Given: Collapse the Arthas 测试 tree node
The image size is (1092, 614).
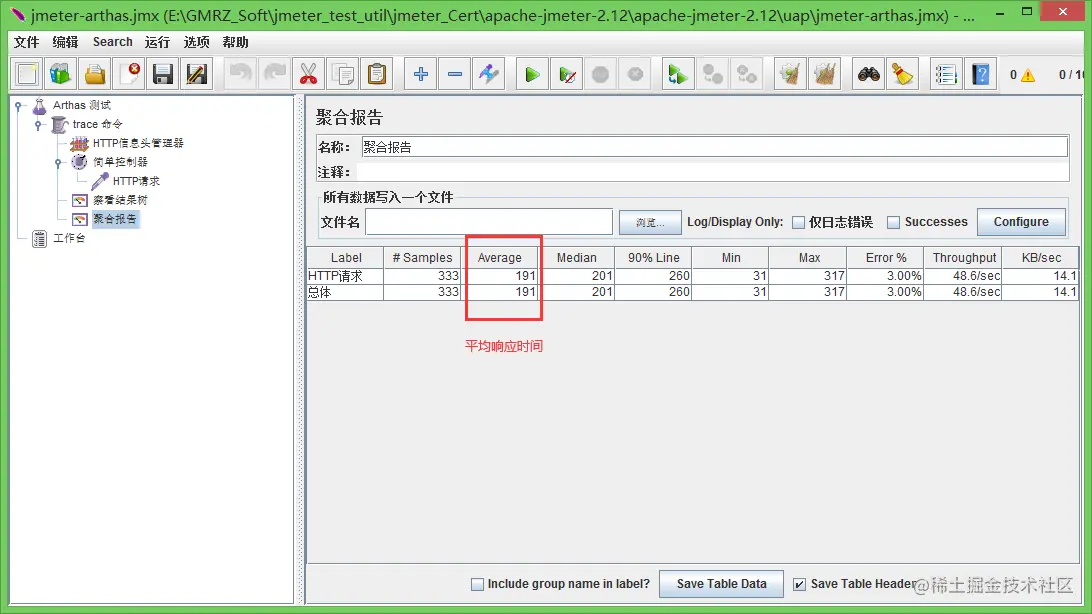Looking at the screenshot, I should click(x=19, y=106).
